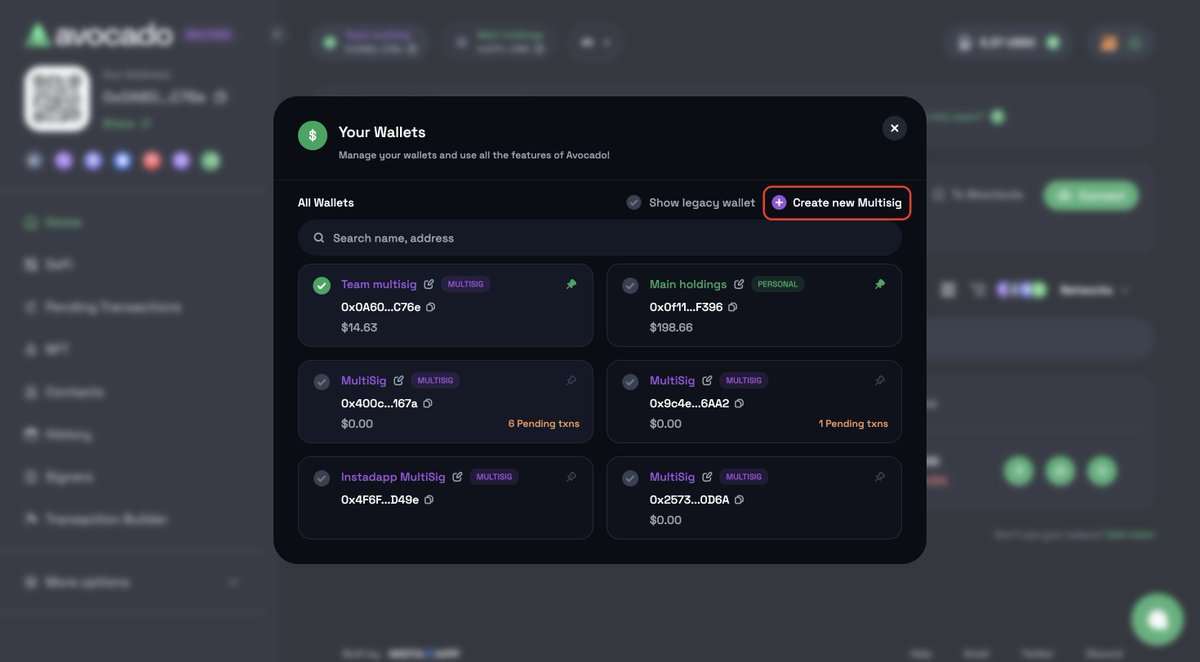Unpin the Main holdings wallet

tap(880, 284)
